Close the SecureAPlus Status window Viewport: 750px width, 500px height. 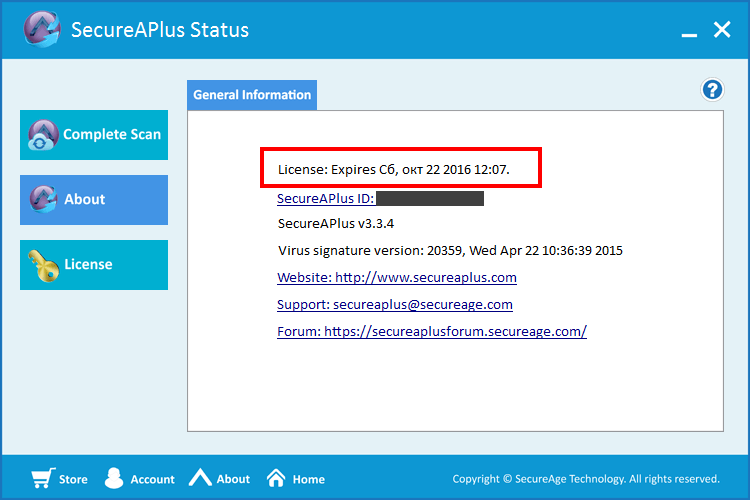pos(722,30)
